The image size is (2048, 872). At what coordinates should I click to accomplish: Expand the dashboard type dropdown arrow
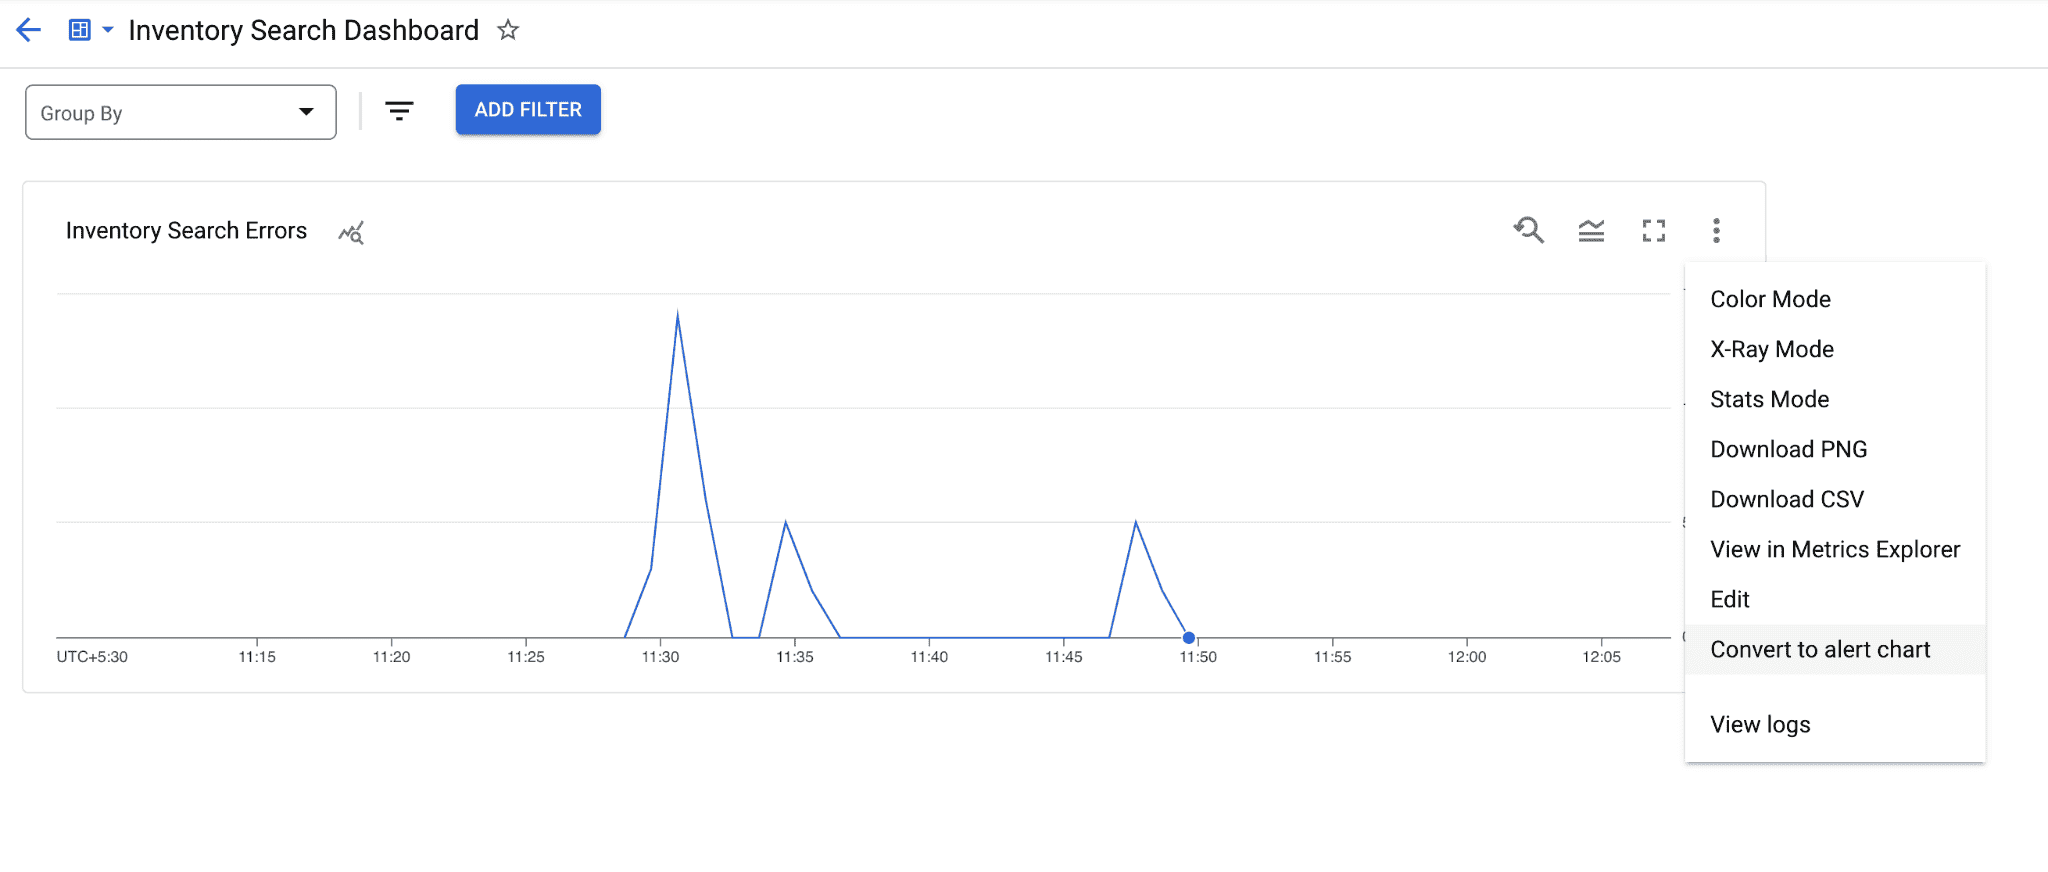(x=108, y=30)
